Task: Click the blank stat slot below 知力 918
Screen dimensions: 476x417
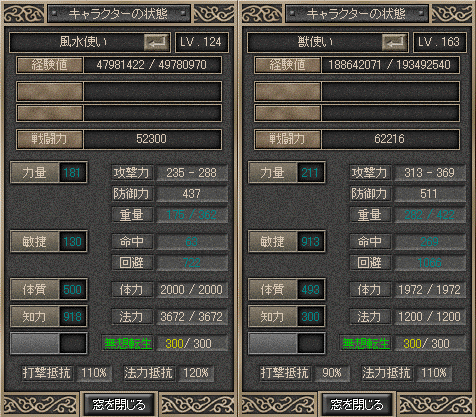Action: click(x=49, y=343)
